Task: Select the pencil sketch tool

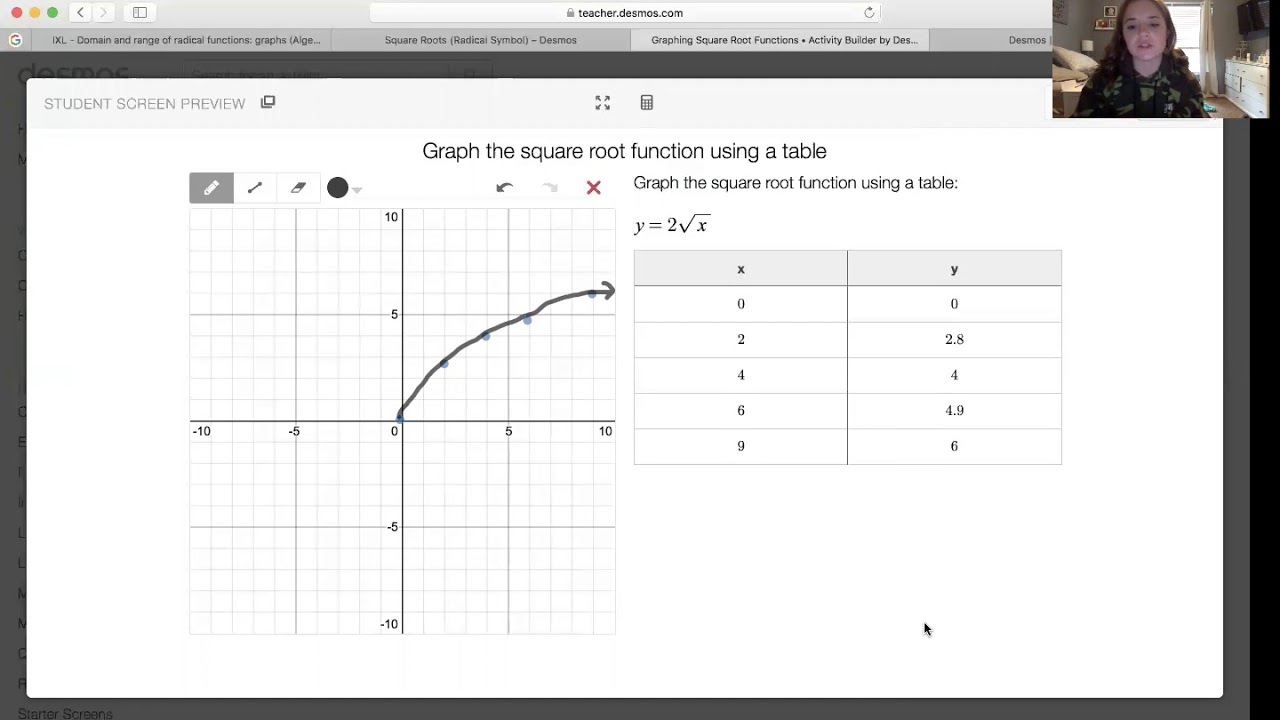Action: (211, 188)
